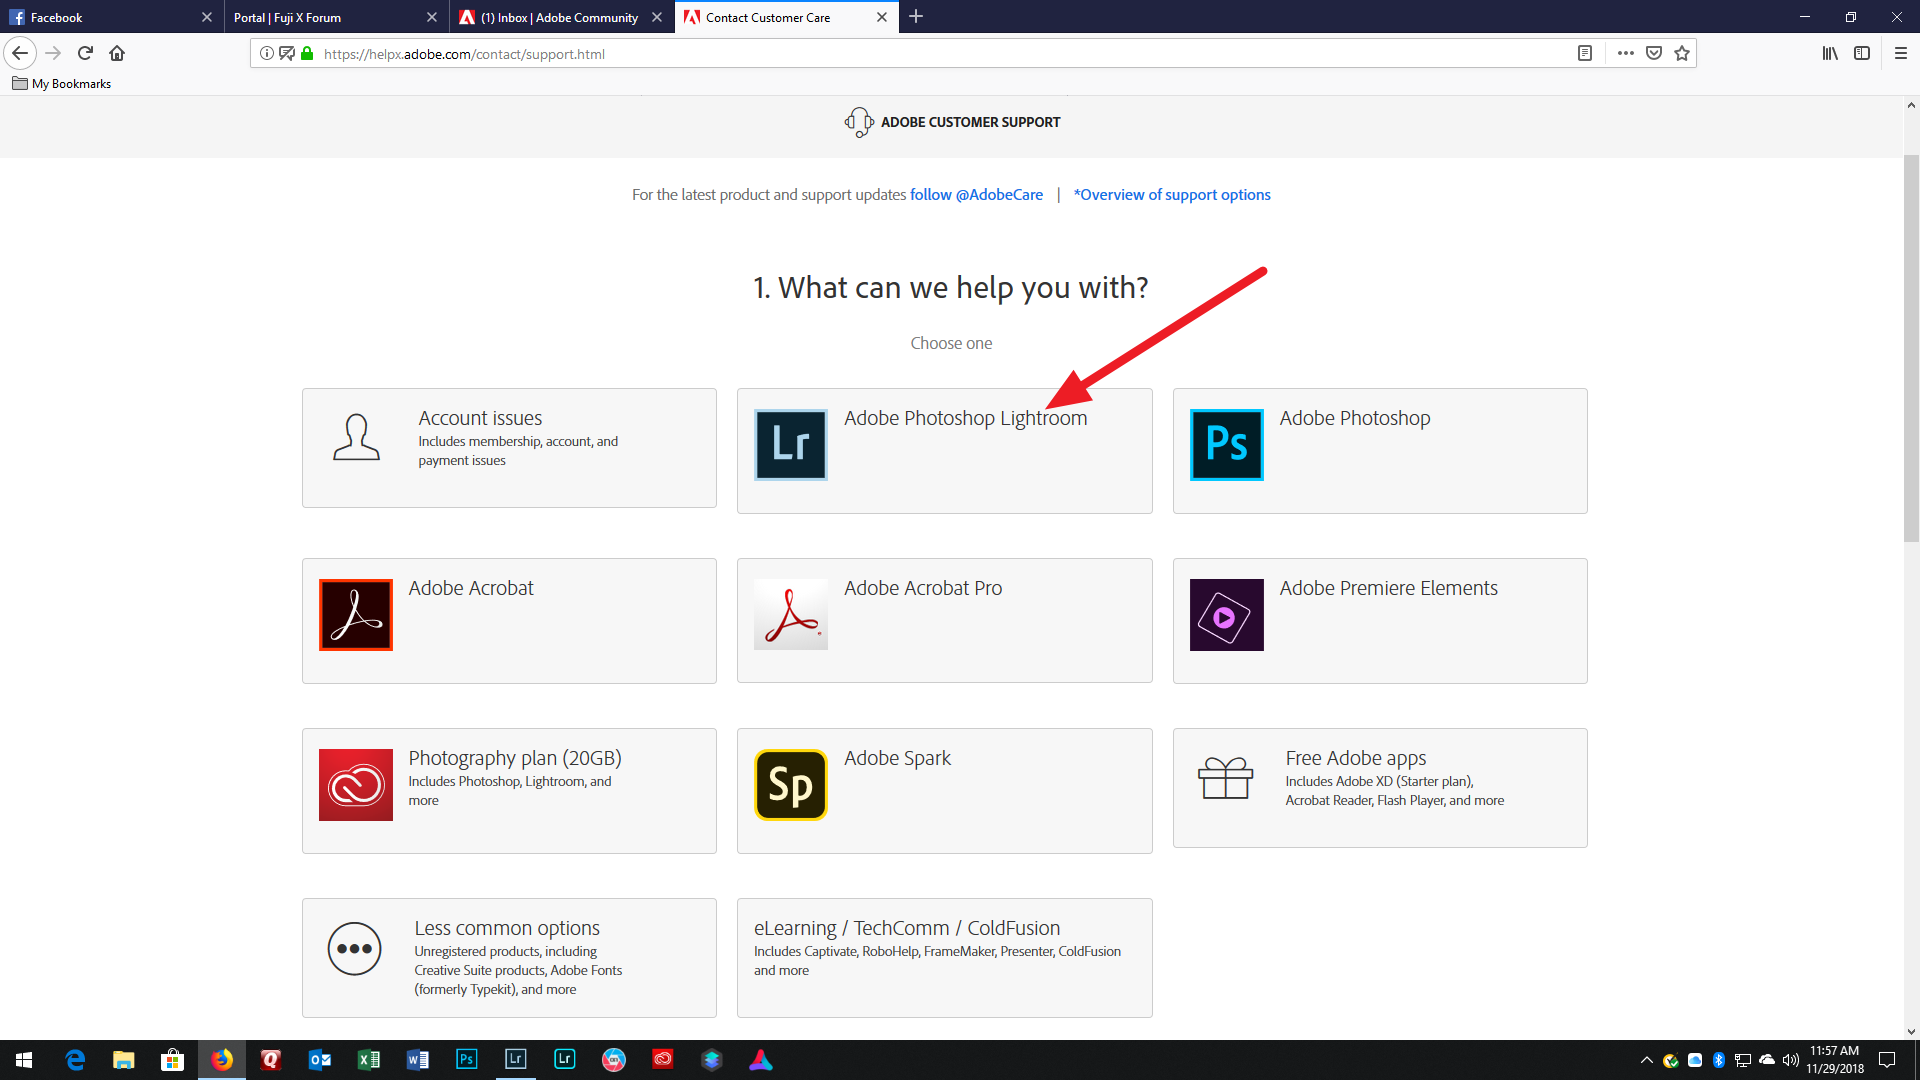Bookmark this page with star icon

click(1682, 53)
